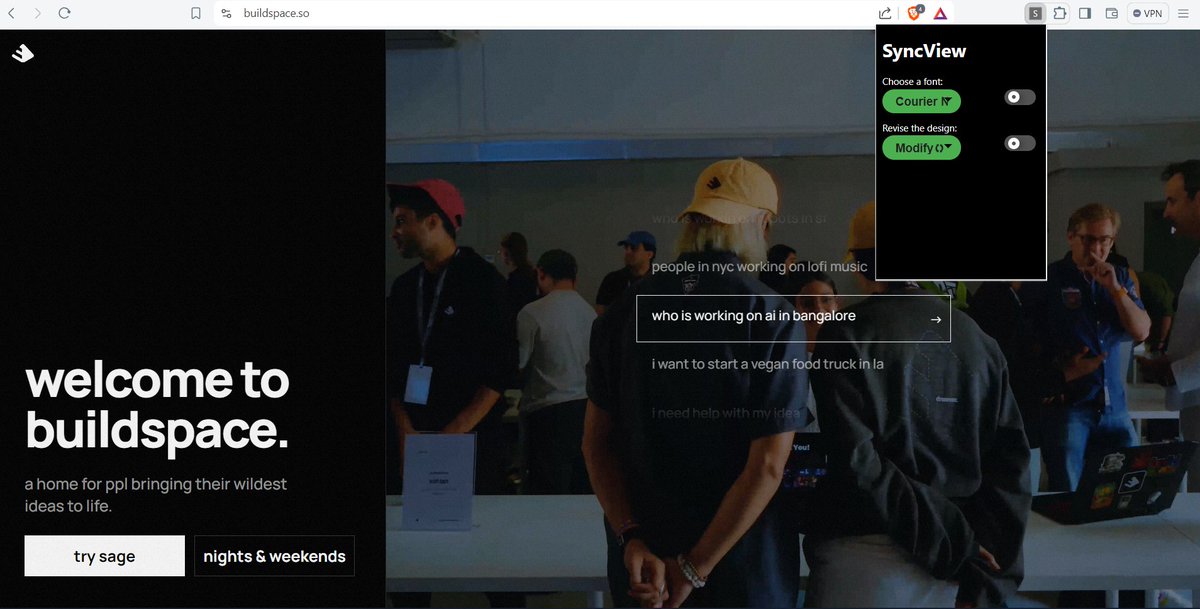This screenshot has width=1200, height=609.
Task: Click the 'welcome to buildspace.' heading
Action: pyautogui.click(x=157, y=405)
